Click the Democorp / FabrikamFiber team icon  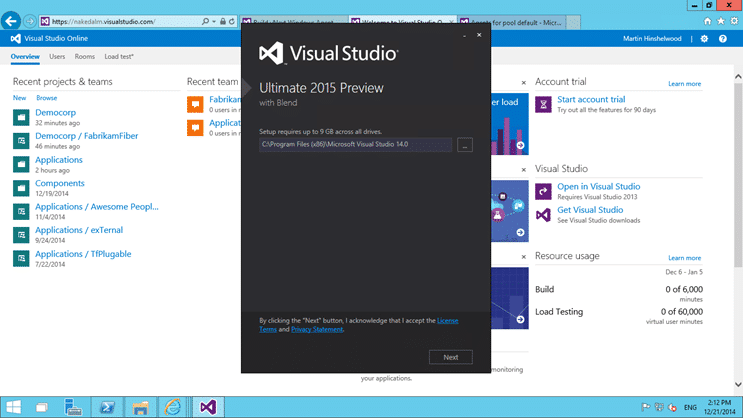point(21,141)
